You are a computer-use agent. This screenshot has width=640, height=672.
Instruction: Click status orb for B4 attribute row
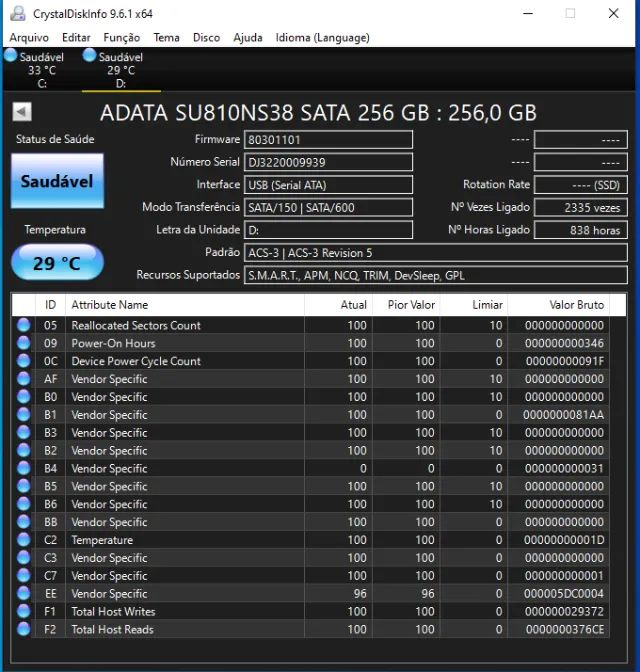coord(24,468)
